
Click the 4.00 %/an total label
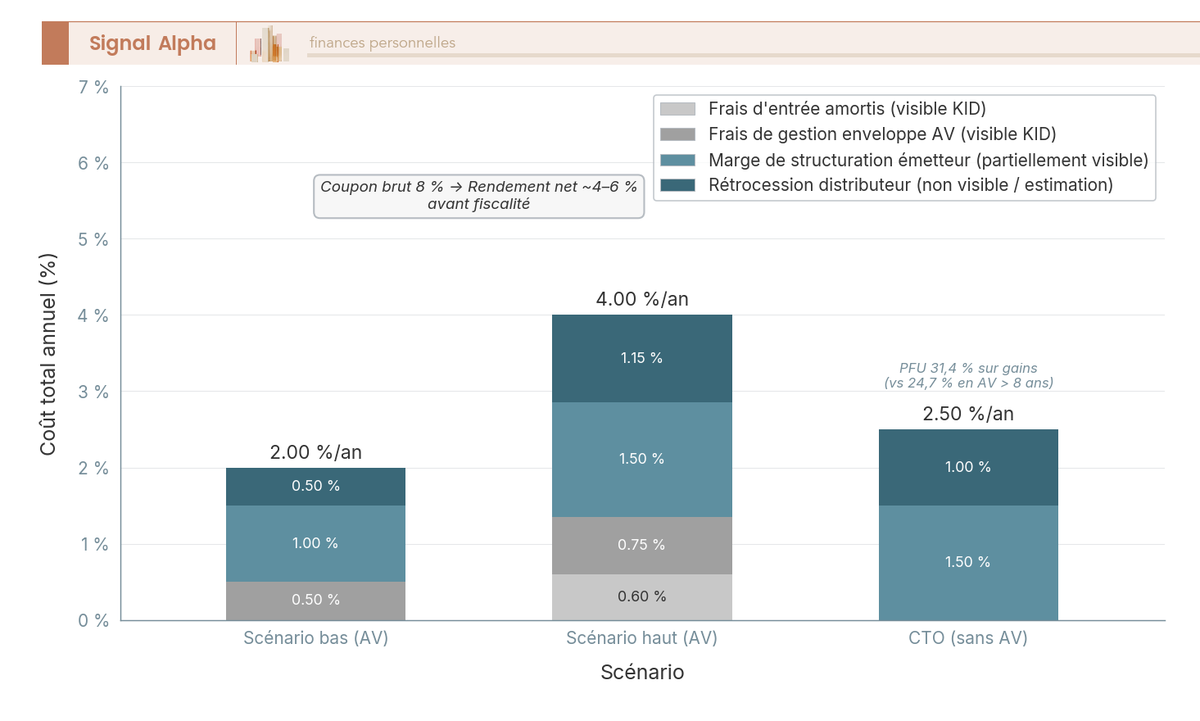click(641, 298)
